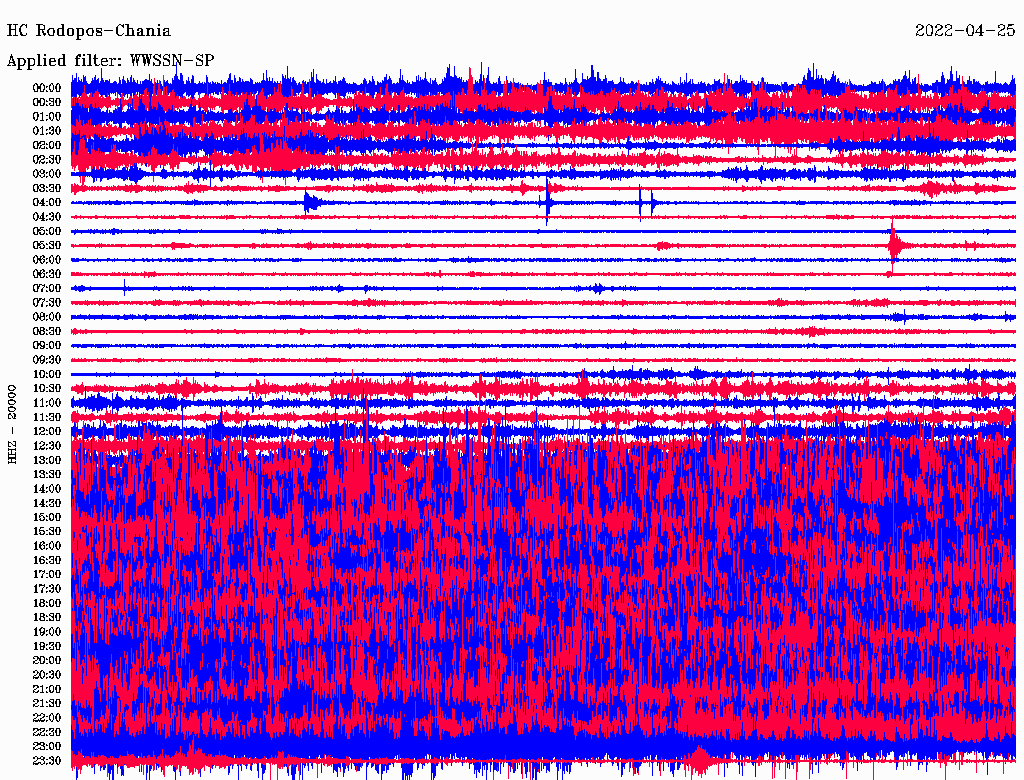
Task: Click the date label 2022-04-25
Action: click(x=964, y=31)
